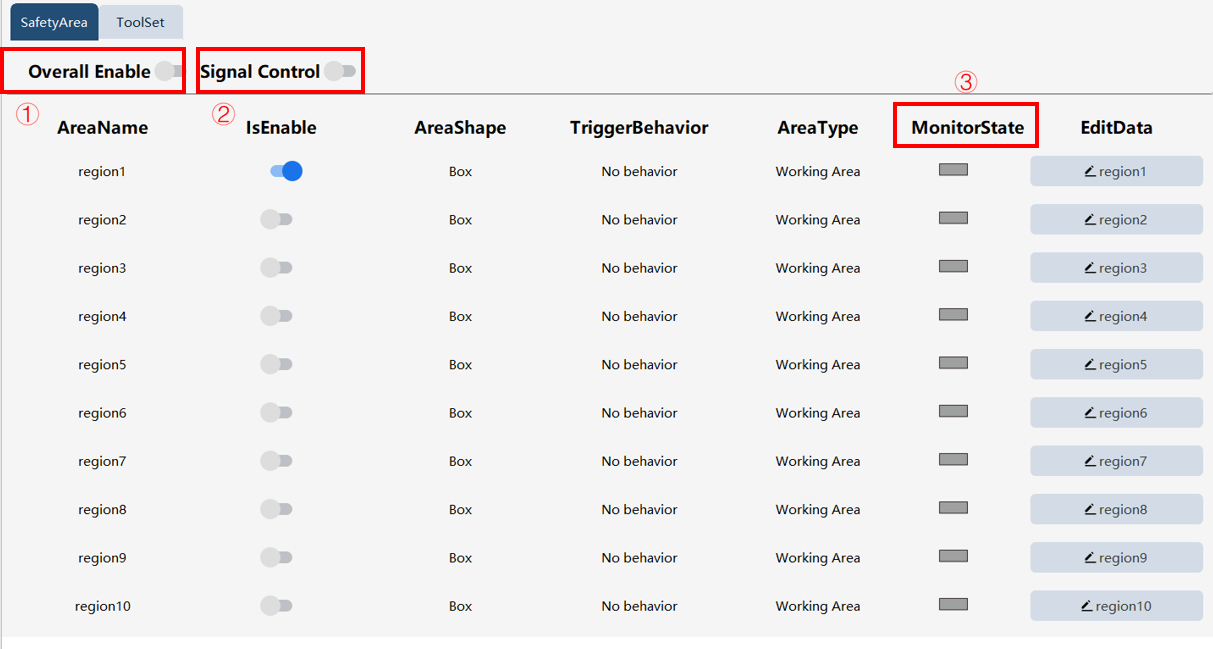The width and height of the screenshot is (1213, 649).
Task: Enable the region5 IsEnable switch
Action: pos(276,364)
